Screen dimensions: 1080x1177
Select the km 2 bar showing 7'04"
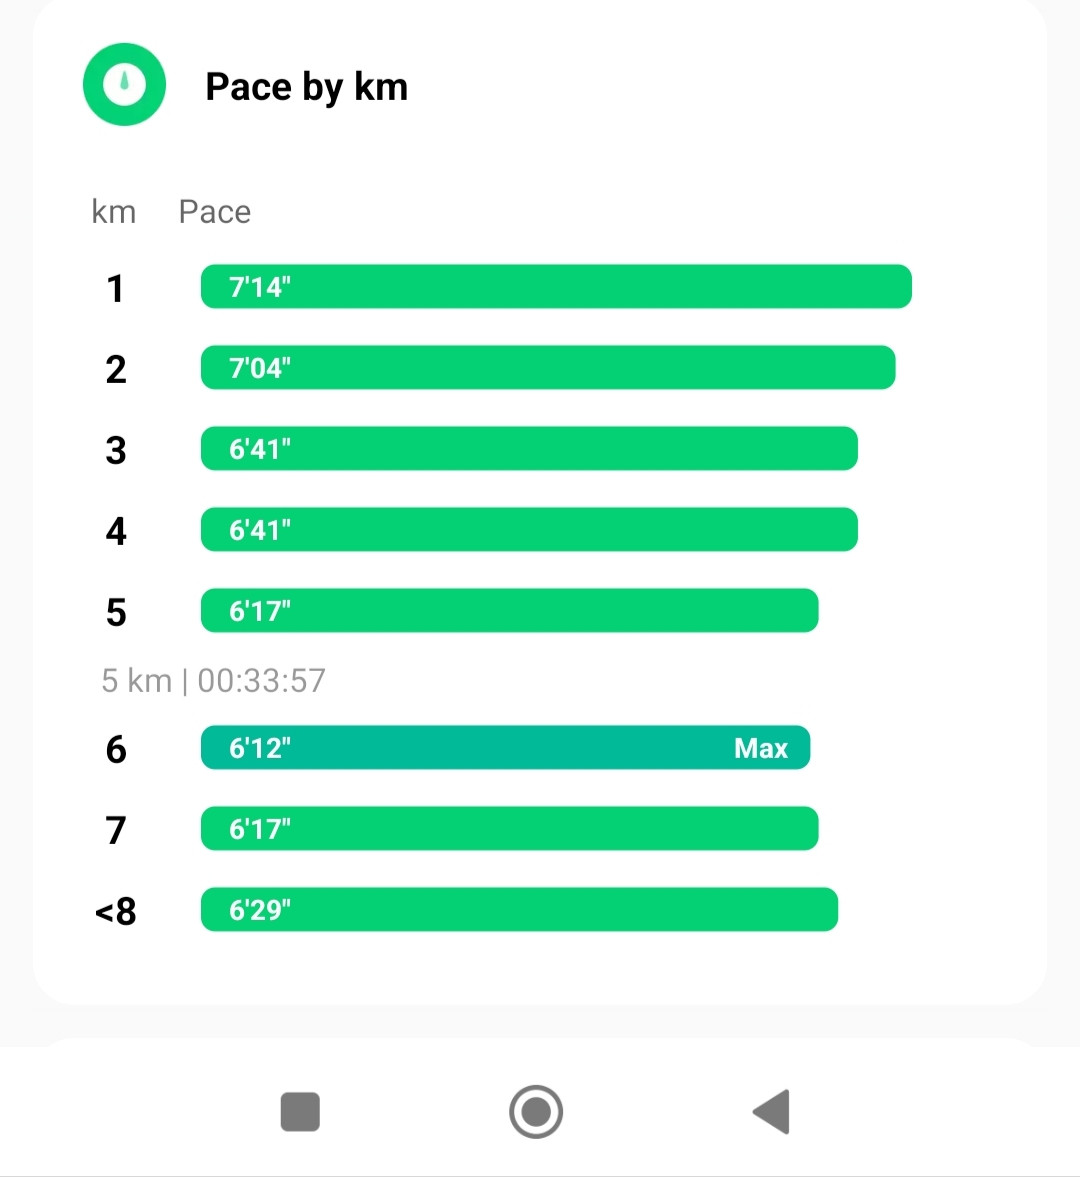pos(548,367)
